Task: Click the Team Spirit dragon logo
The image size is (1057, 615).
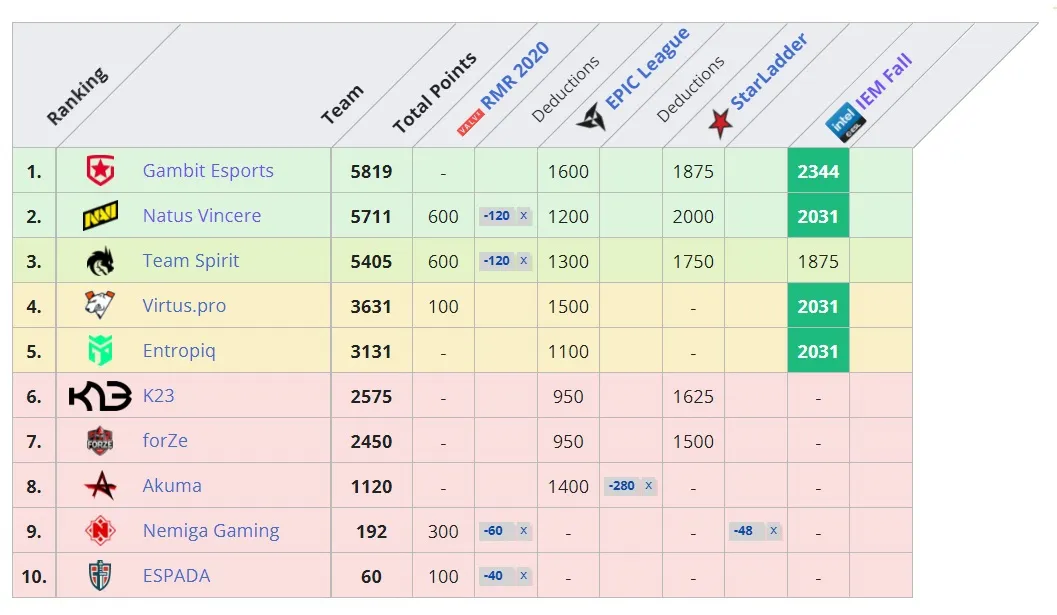Action: click(x=100, y=261)
